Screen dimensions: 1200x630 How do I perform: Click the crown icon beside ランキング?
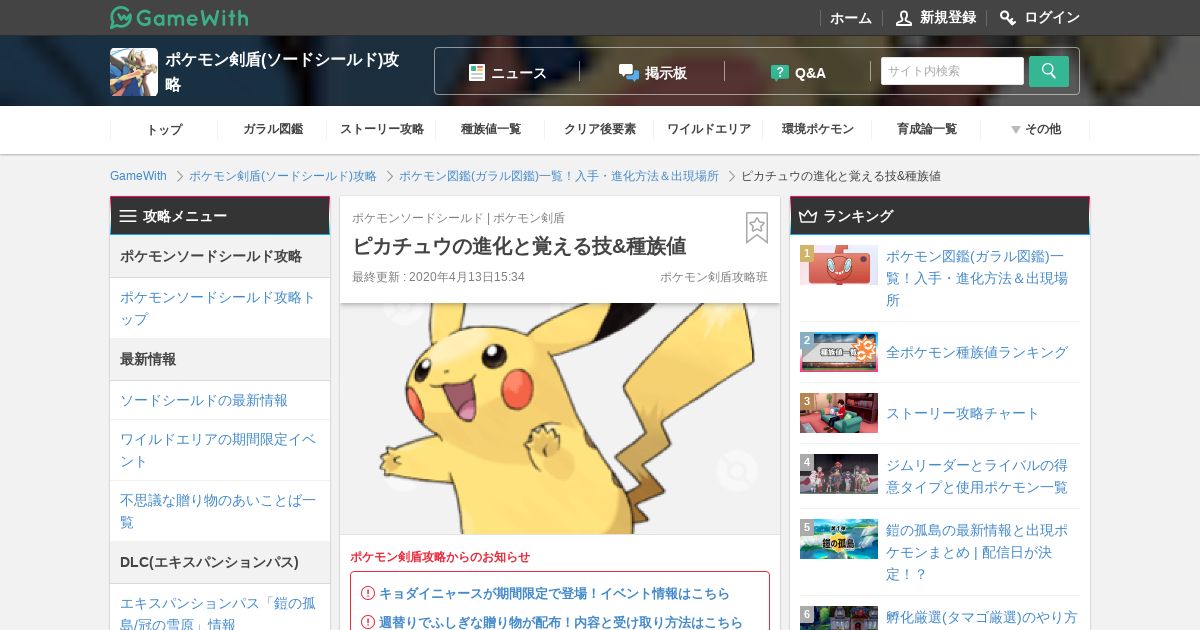(808, 215)
